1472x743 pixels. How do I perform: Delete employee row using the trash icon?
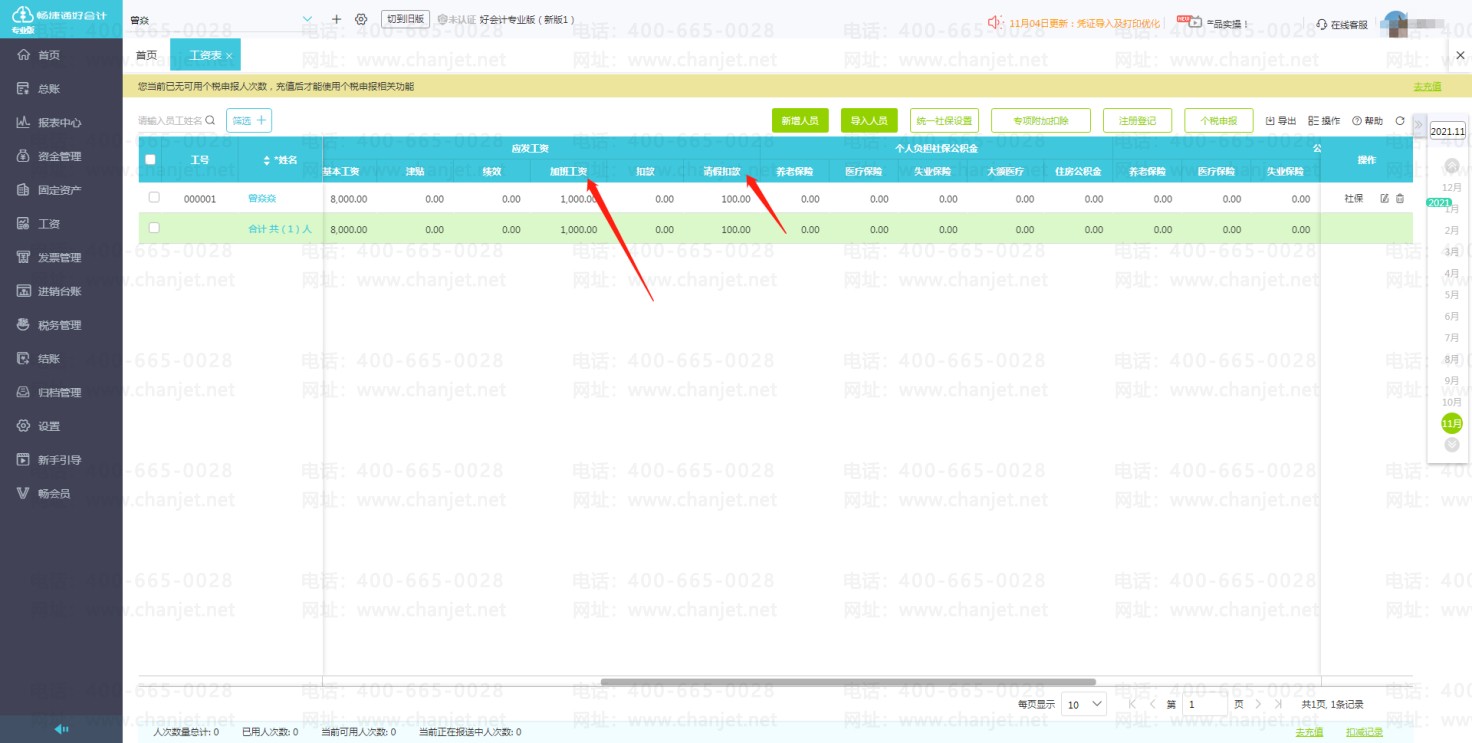1400,199
